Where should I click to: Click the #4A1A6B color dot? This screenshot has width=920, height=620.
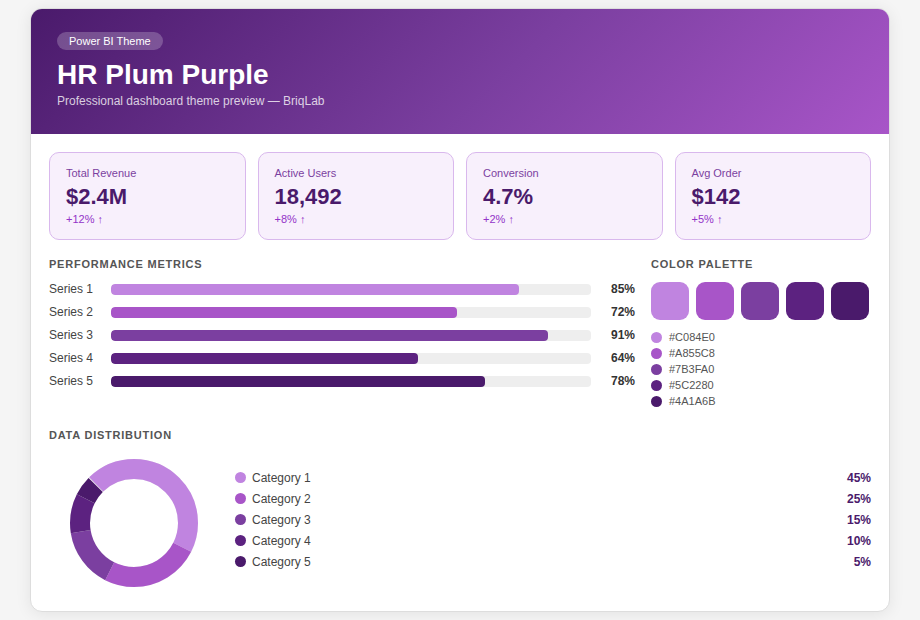[657, 402]
